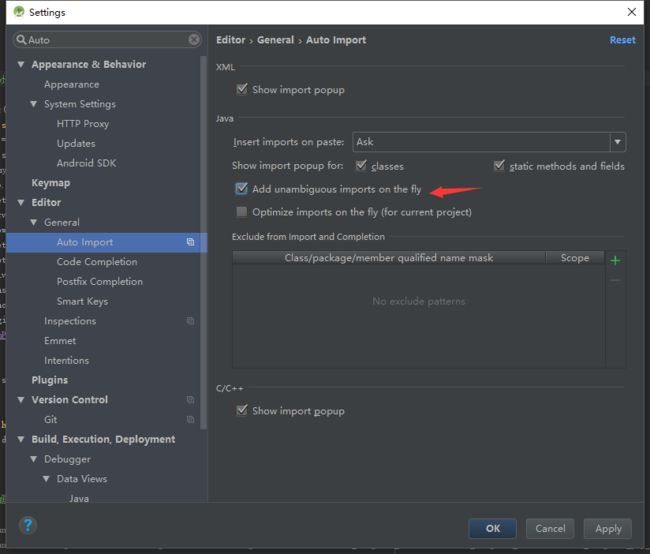Click the project-level icon beside Version Control
The width and height of the screenshot is (650, 554).
tap(190, 399)
